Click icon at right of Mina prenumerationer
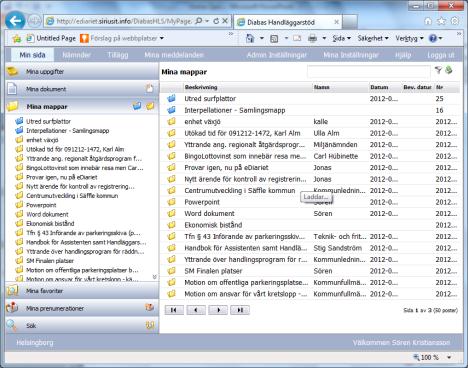The width and height of the screenshot is (468, 368). [150, 308]
